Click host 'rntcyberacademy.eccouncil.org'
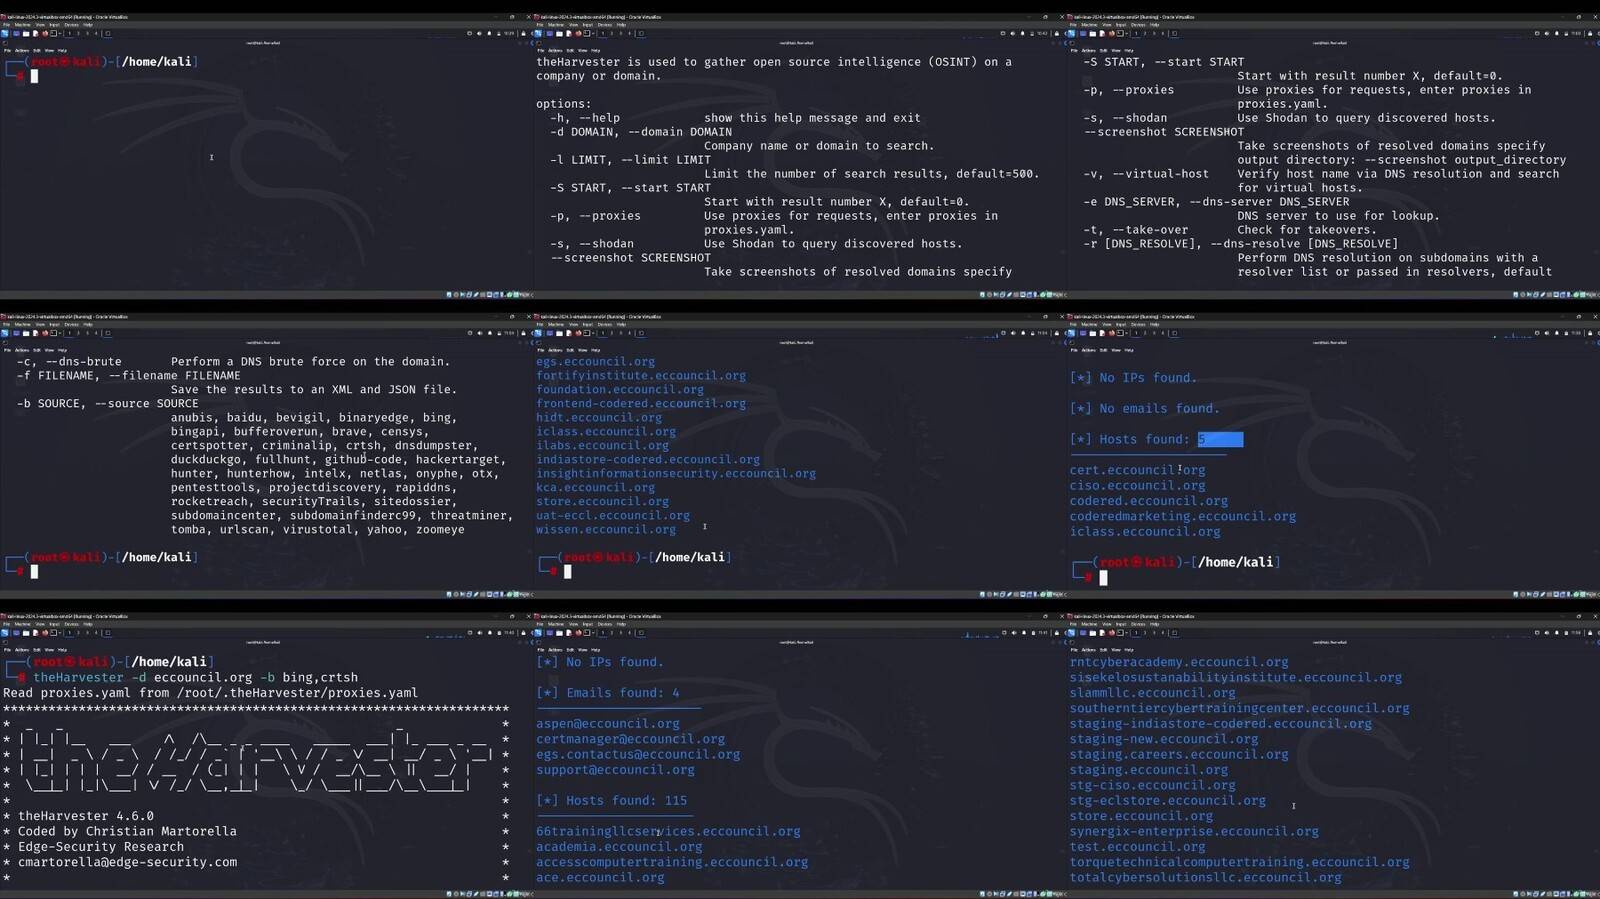 pyautogui.click(x=1179, y=662)
